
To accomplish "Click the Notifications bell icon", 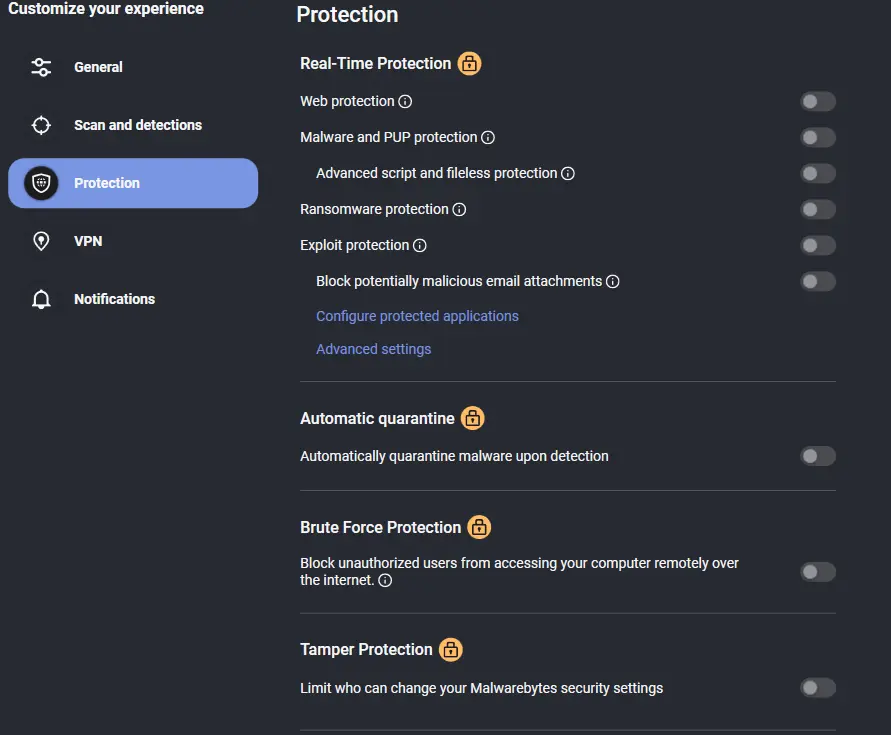I will pos(41,299).
